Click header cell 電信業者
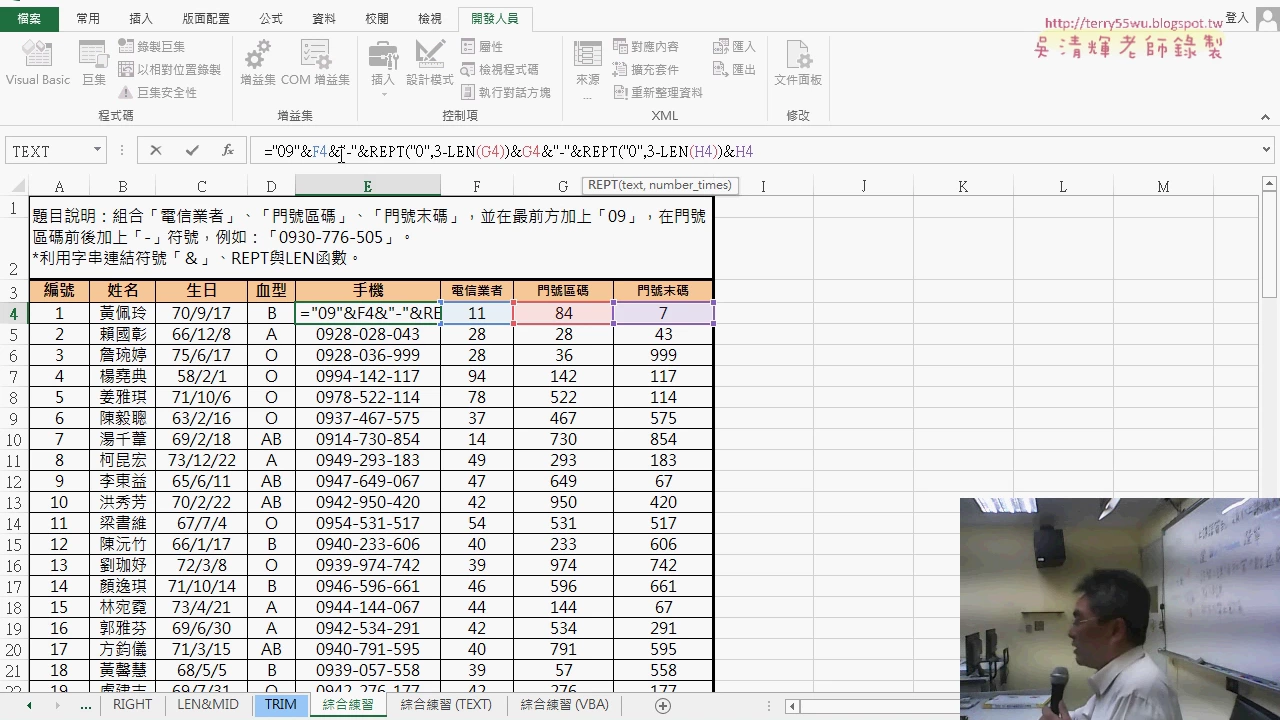The height and width of the screenshot is (720, 1280). tap(477, 291)
